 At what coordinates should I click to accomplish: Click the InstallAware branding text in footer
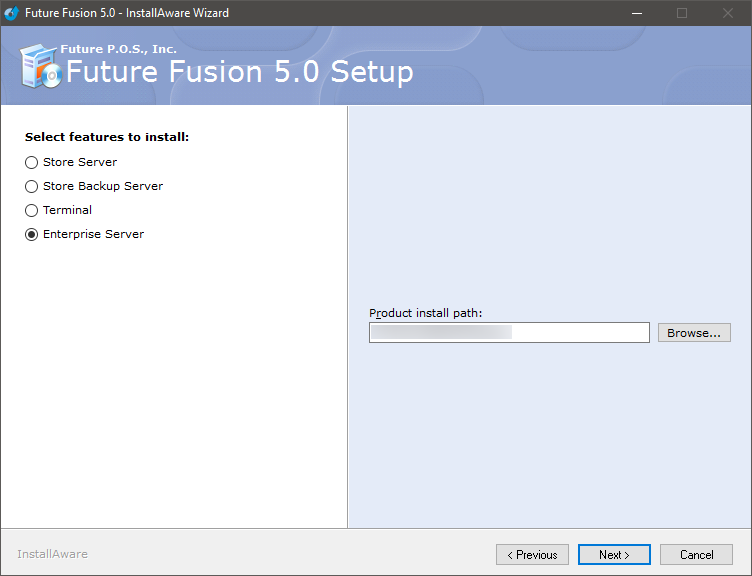tap(52, 554)
